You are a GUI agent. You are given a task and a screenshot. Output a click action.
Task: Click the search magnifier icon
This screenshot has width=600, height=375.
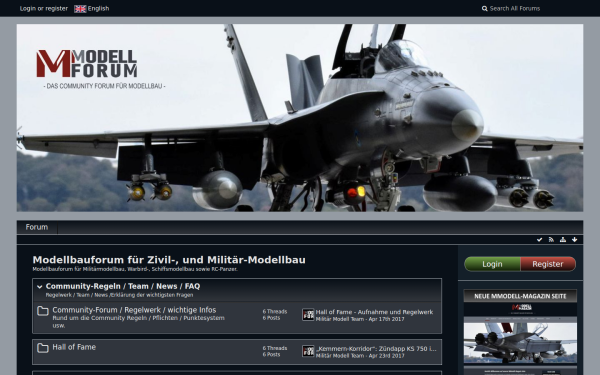484,8
